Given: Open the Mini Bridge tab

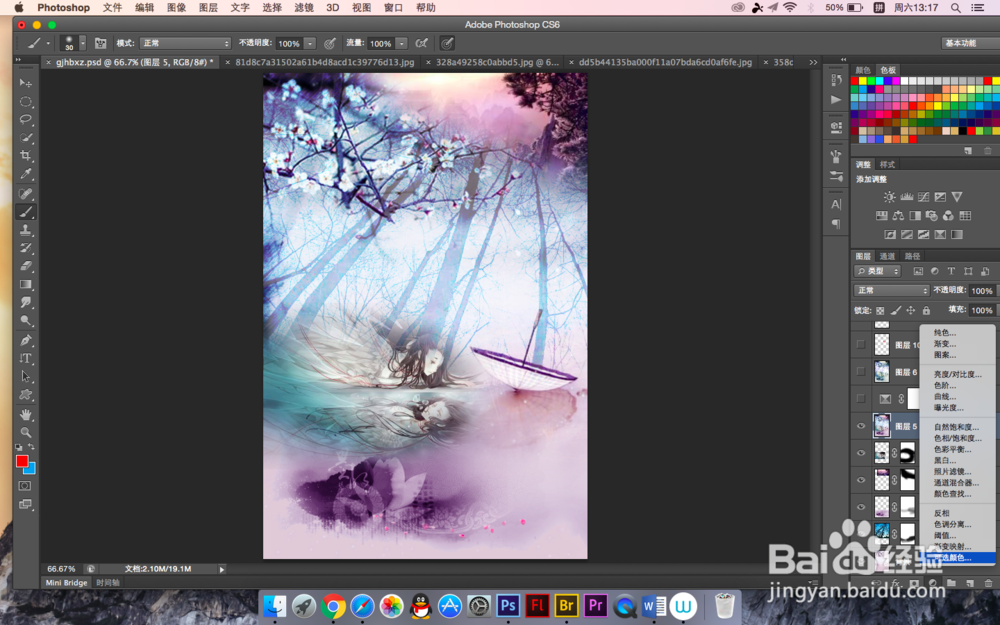Looking at the screenshot, I should point(66,582).
